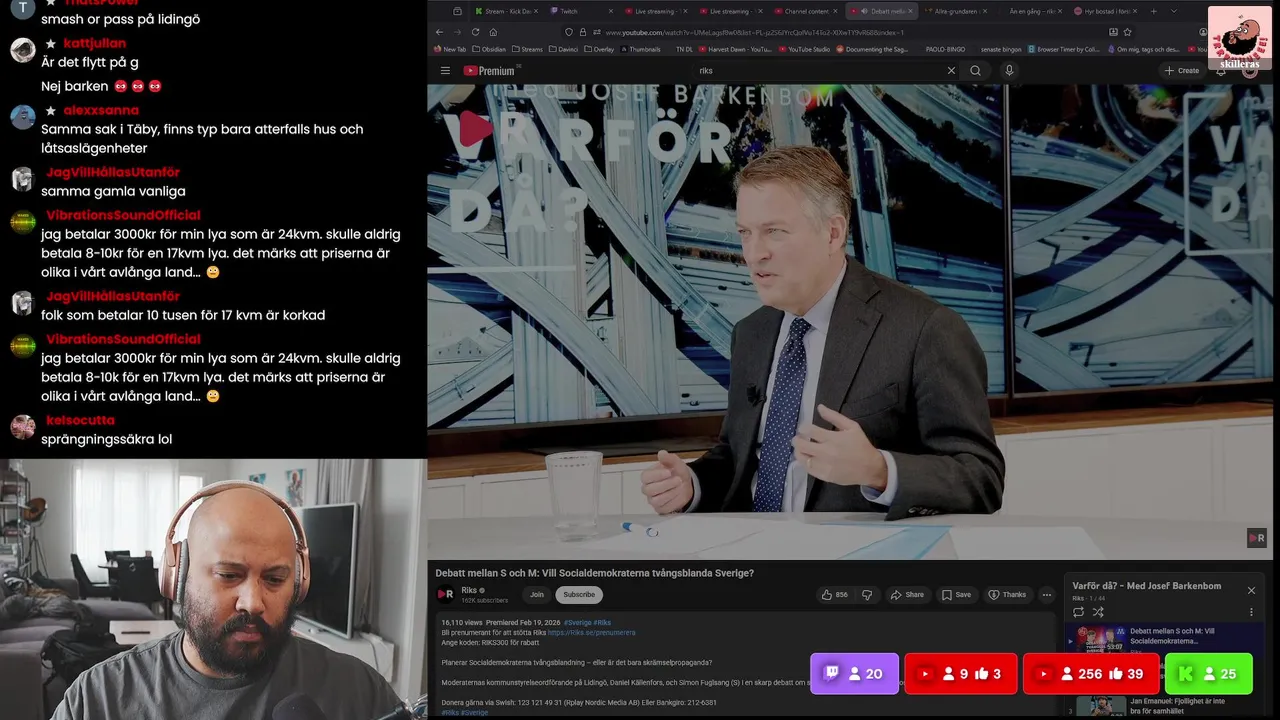Open the YouTube hamburger guide menu
The image size is (1280, 720).
445,71
